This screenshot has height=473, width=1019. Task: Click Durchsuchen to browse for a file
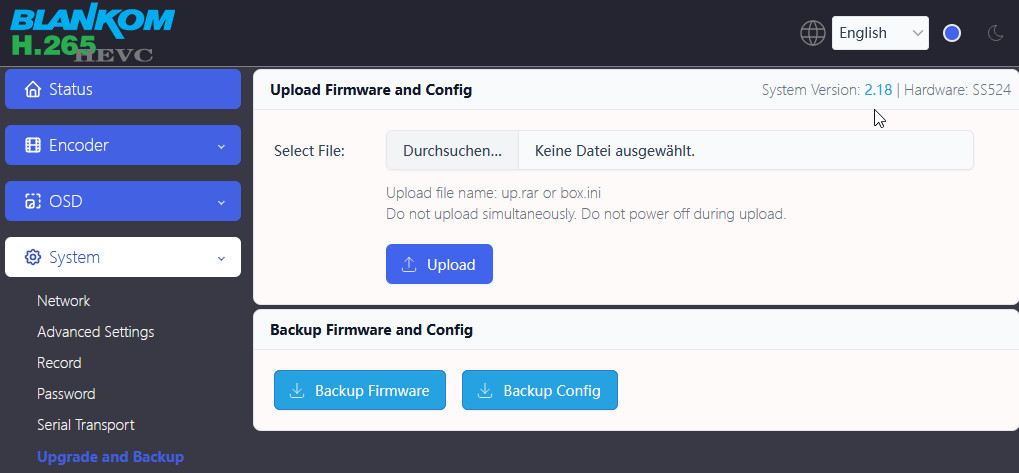tap(452, 151)
